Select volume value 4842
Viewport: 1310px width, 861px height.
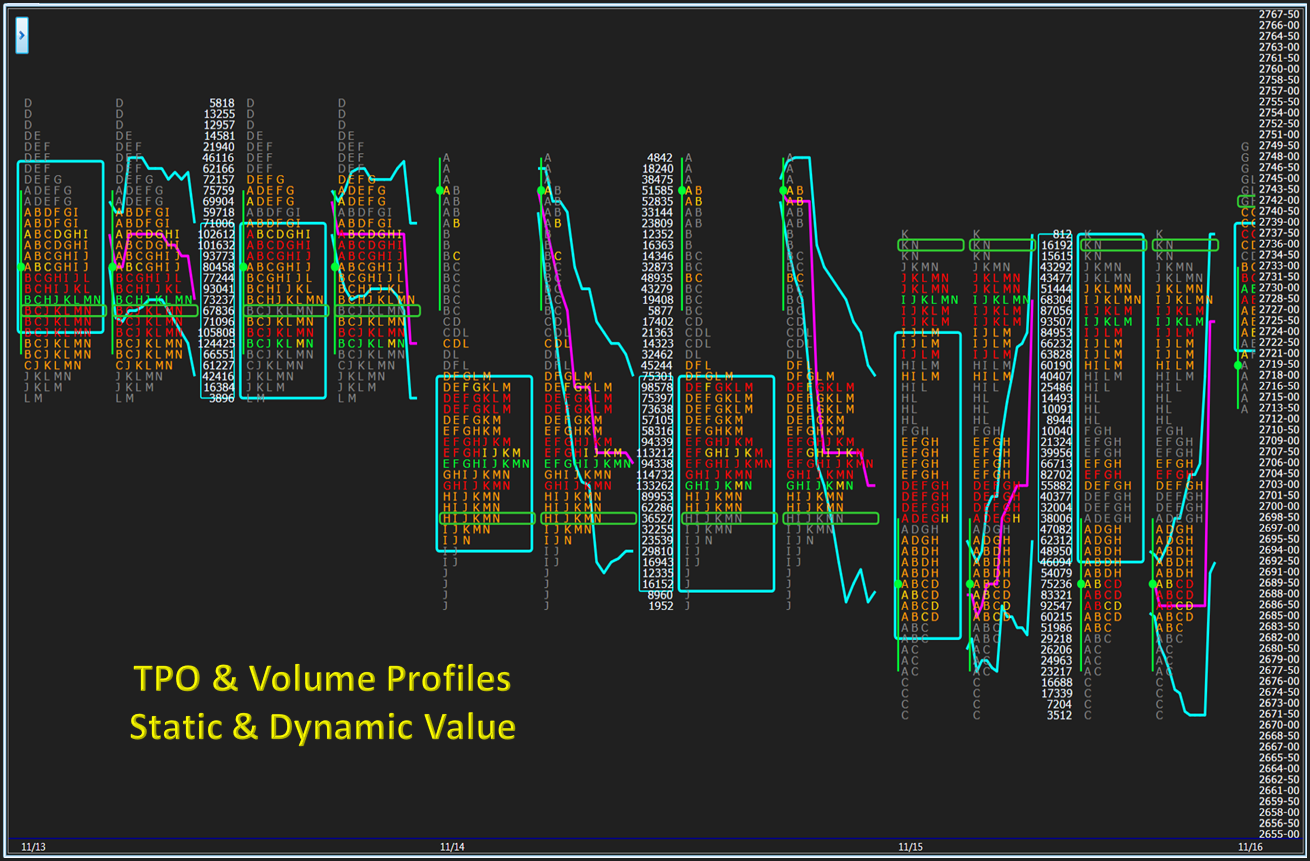[660, 158]
